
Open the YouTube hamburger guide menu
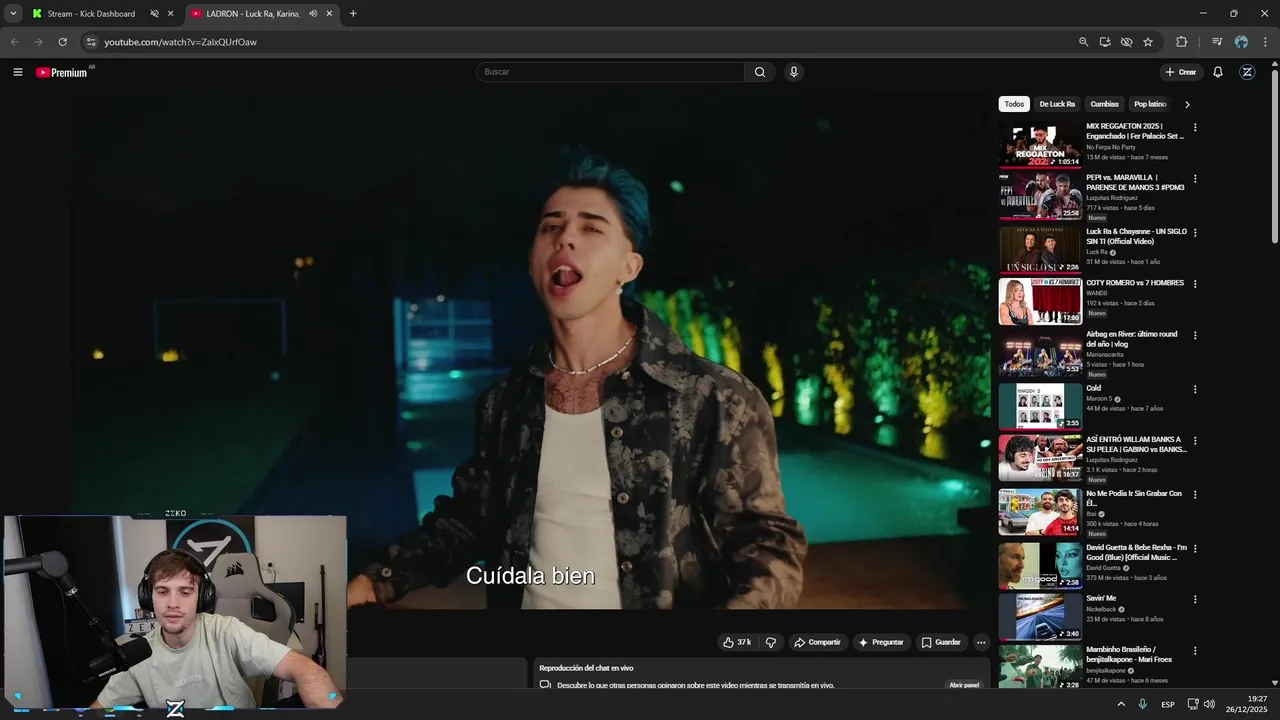pos(17,72)
